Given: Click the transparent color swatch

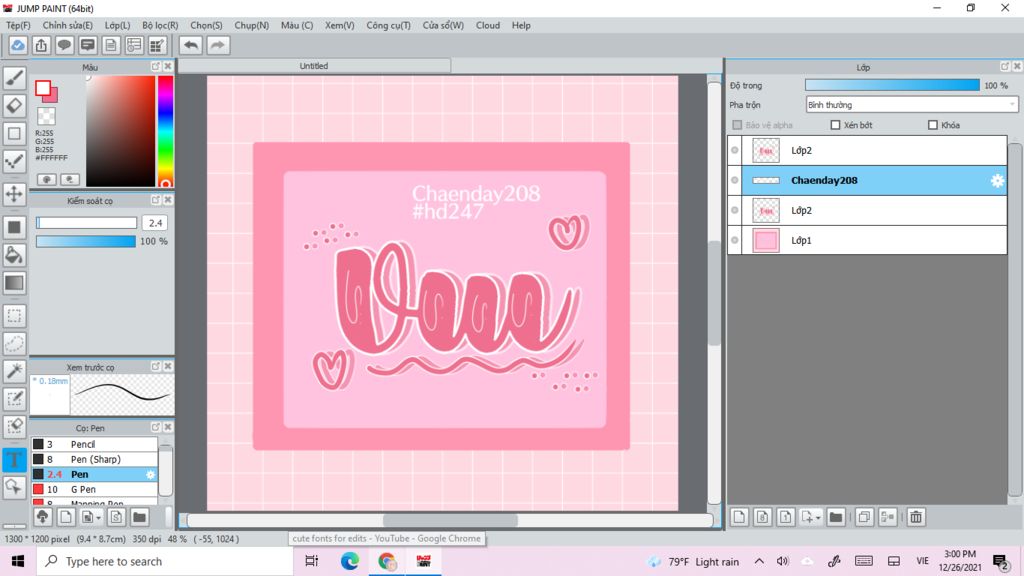Looking at the screenshot, I should coord(46,116).
